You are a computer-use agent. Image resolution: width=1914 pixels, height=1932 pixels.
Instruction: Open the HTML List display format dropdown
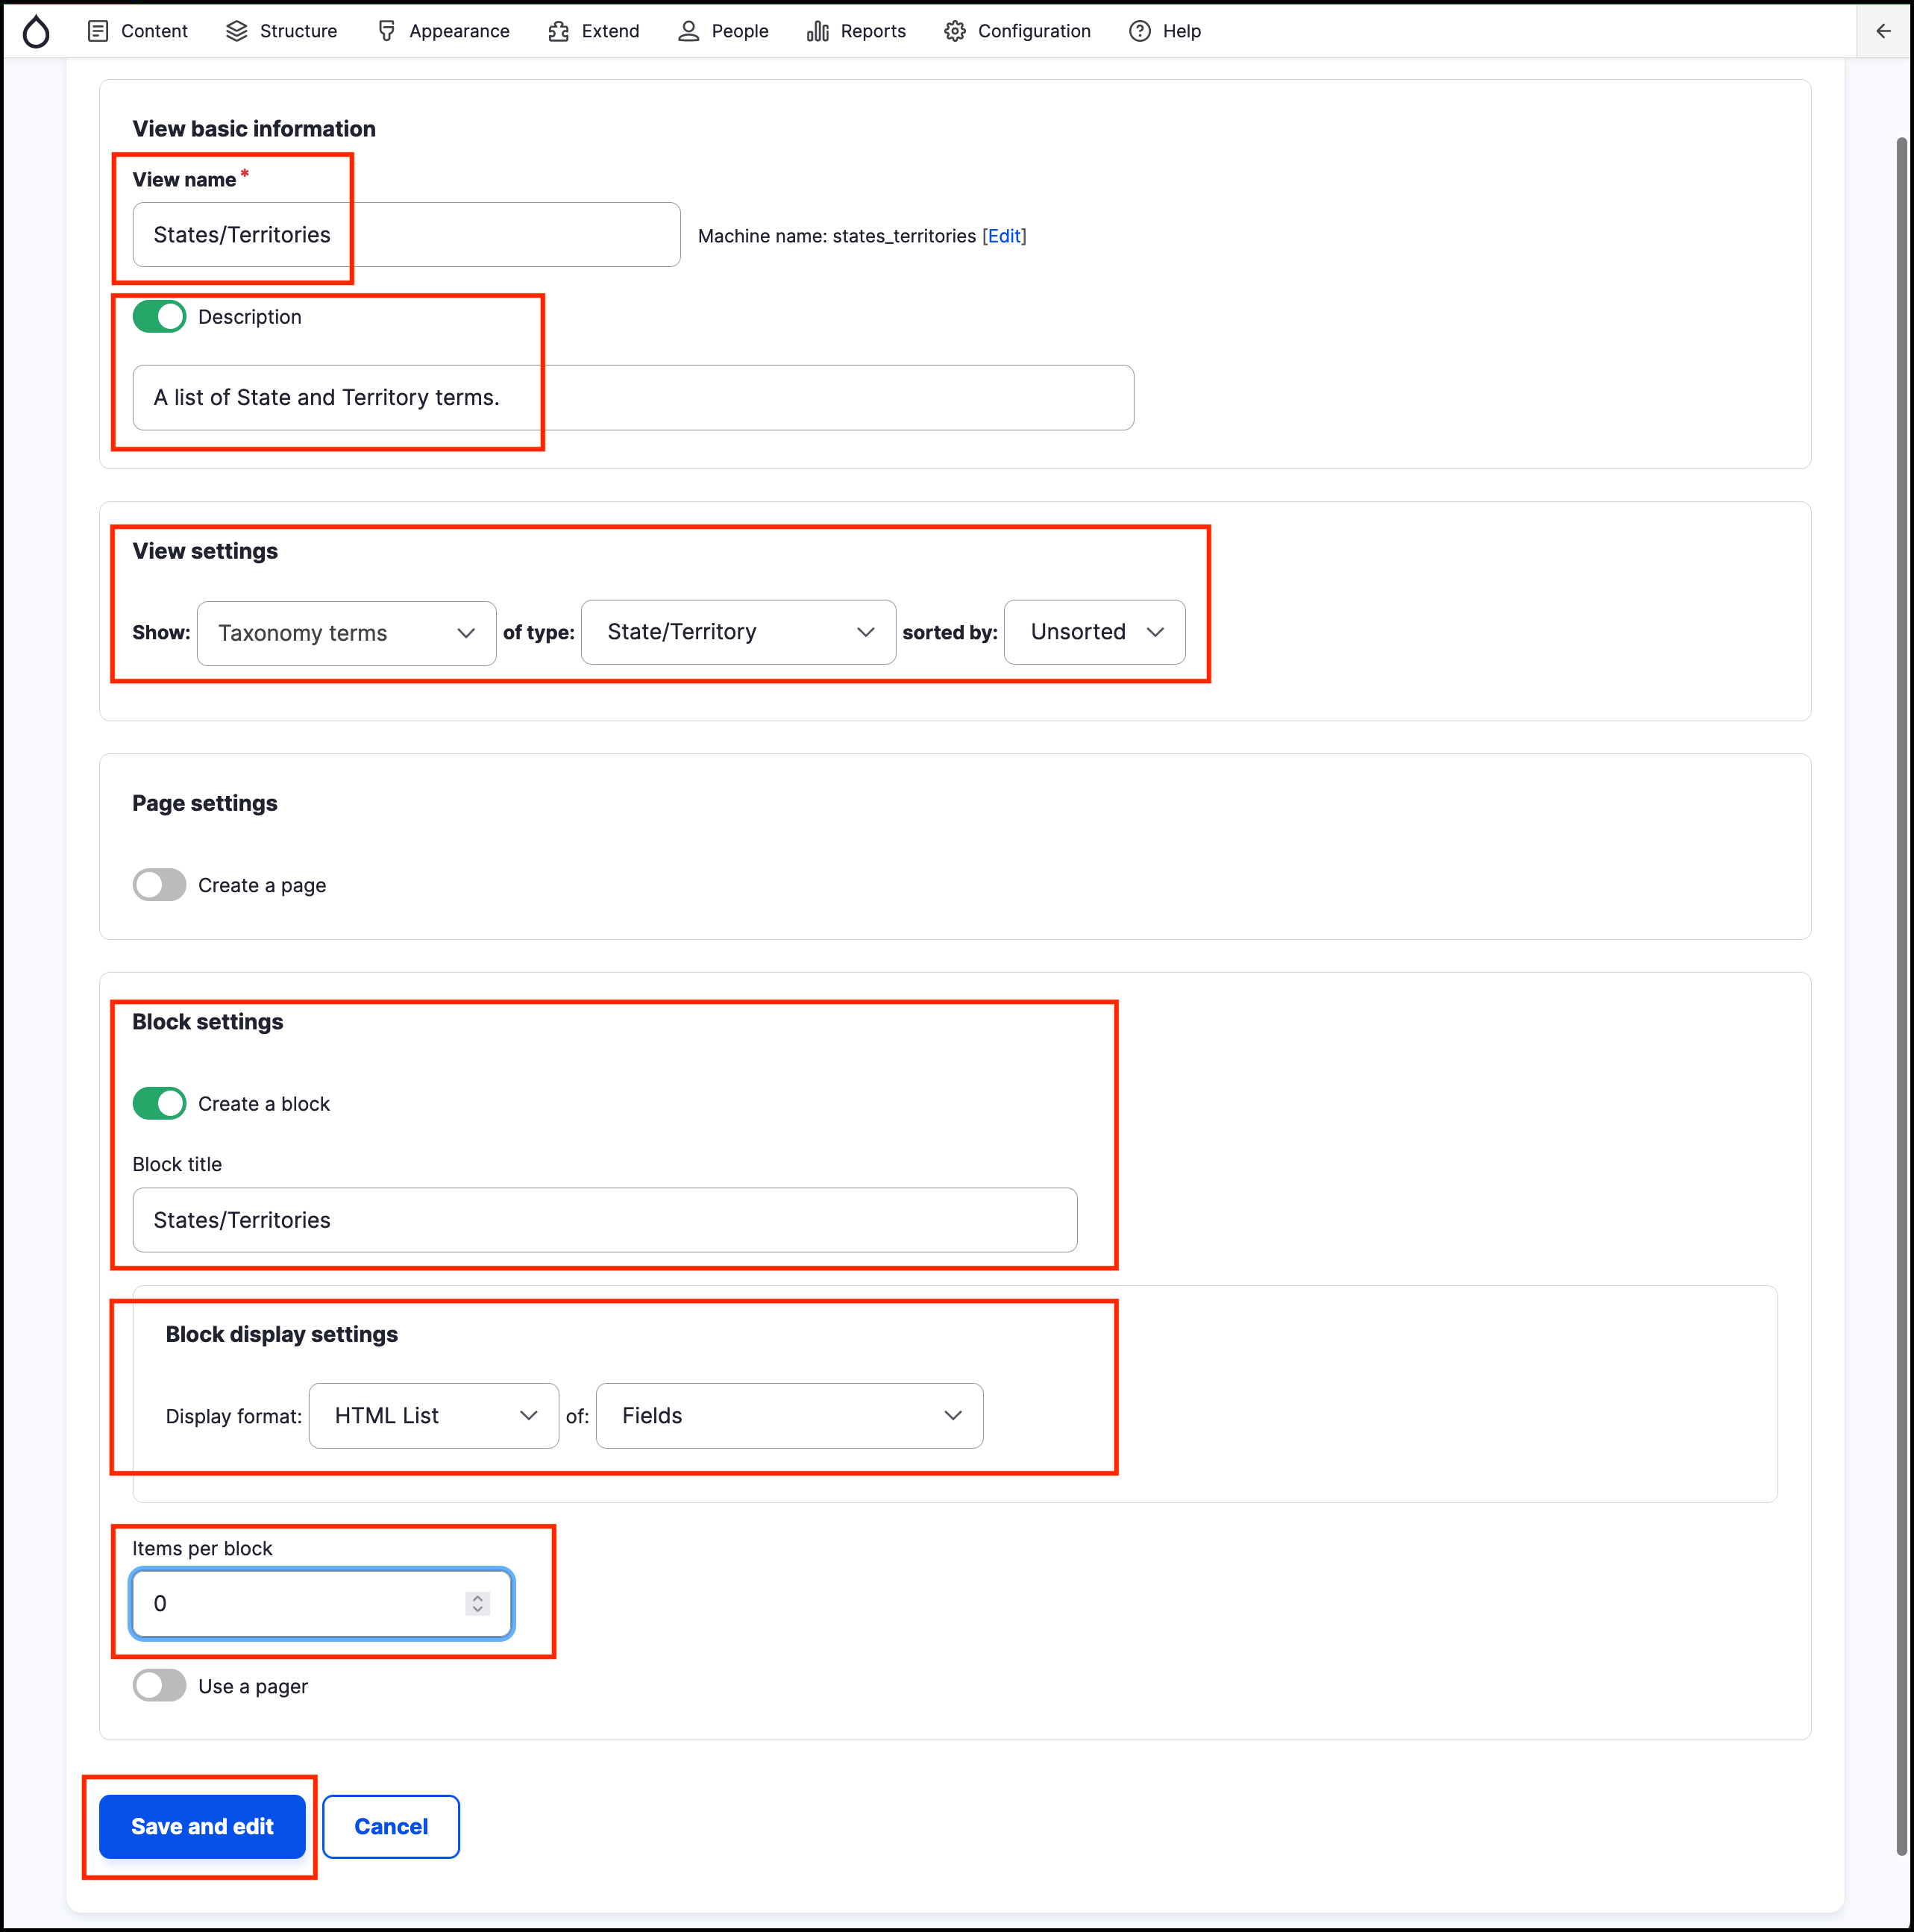point(433,1416)
